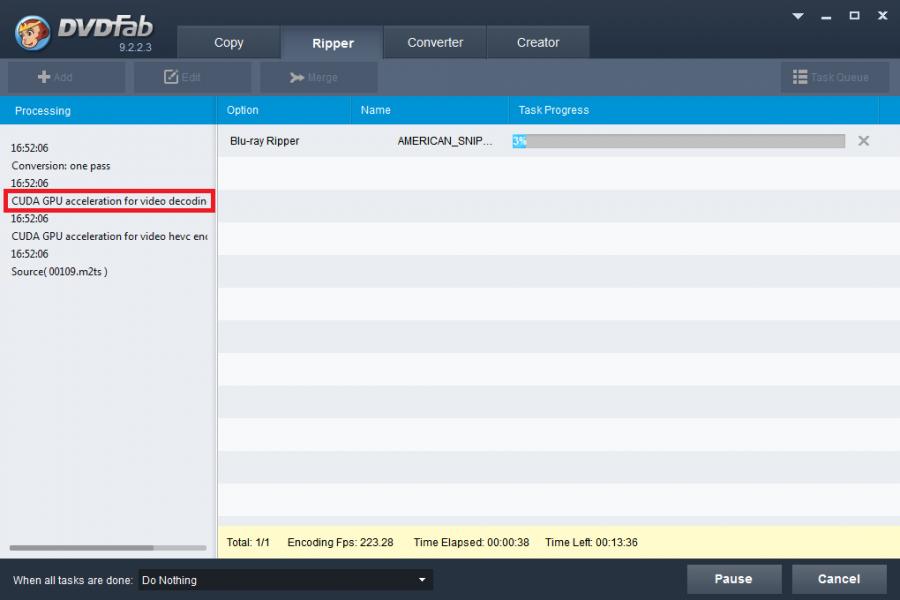The height and width of the screenshot is (600, 900).
Task: Click the Processing panel header
Action: [x=108, y=110]
